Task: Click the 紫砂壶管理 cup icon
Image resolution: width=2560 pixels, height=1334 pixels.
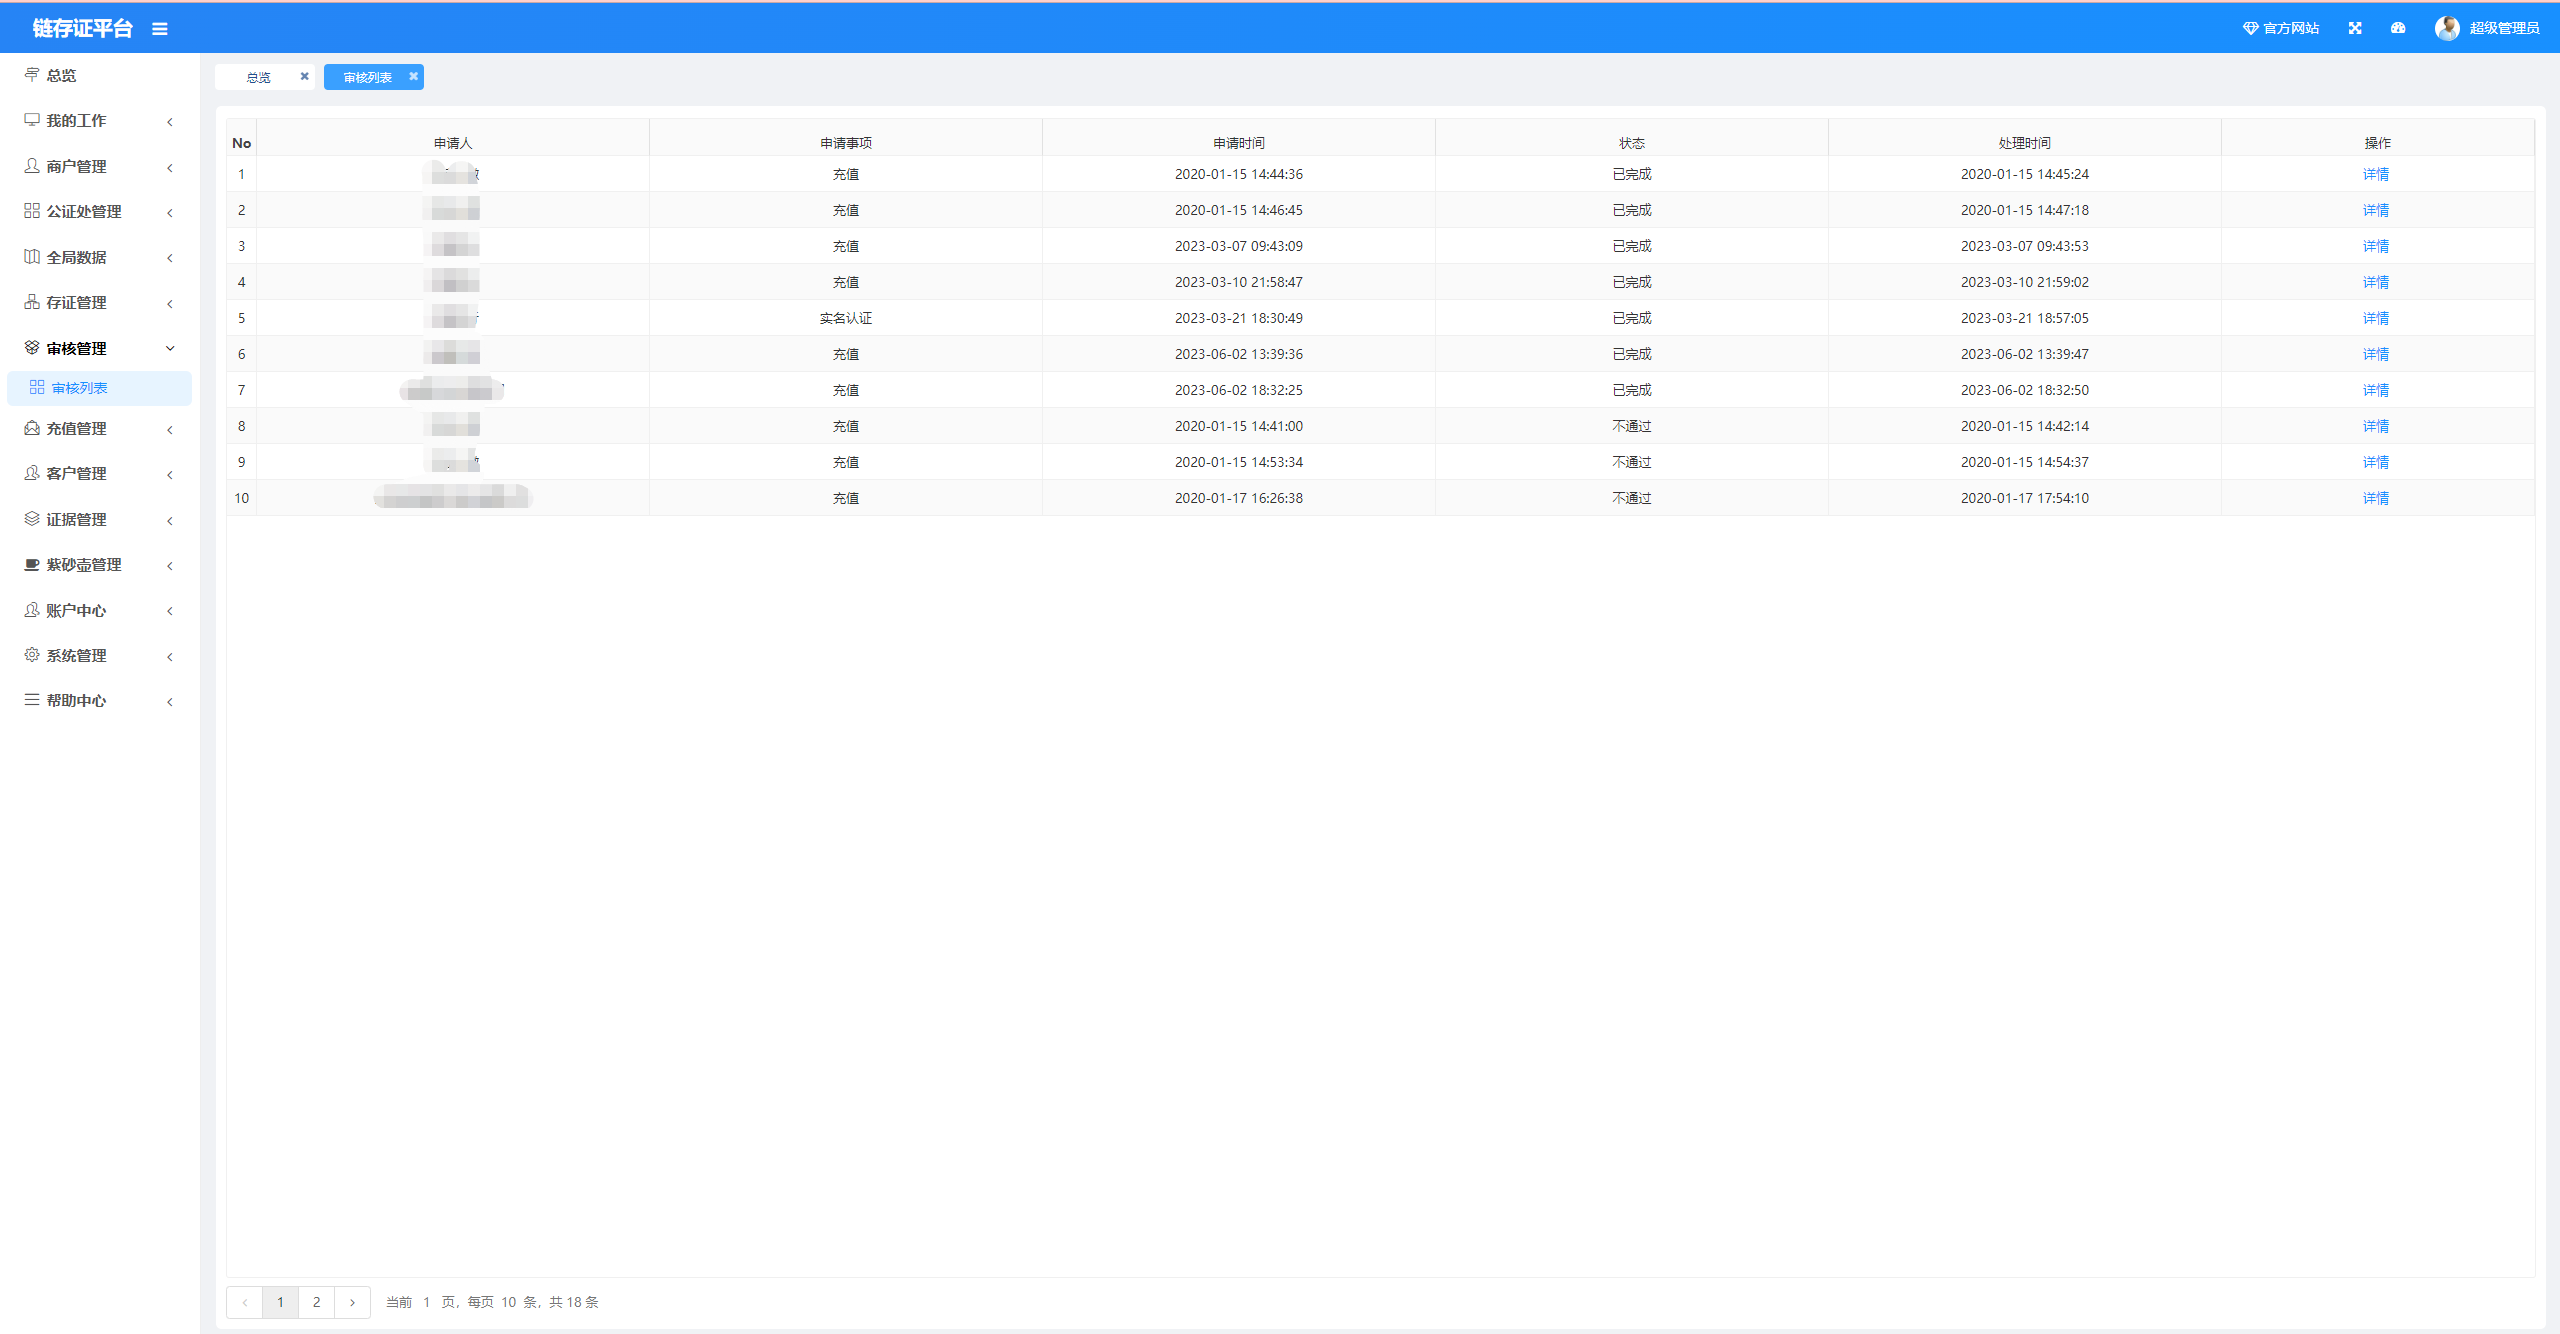Action: [x=32, y=564]
